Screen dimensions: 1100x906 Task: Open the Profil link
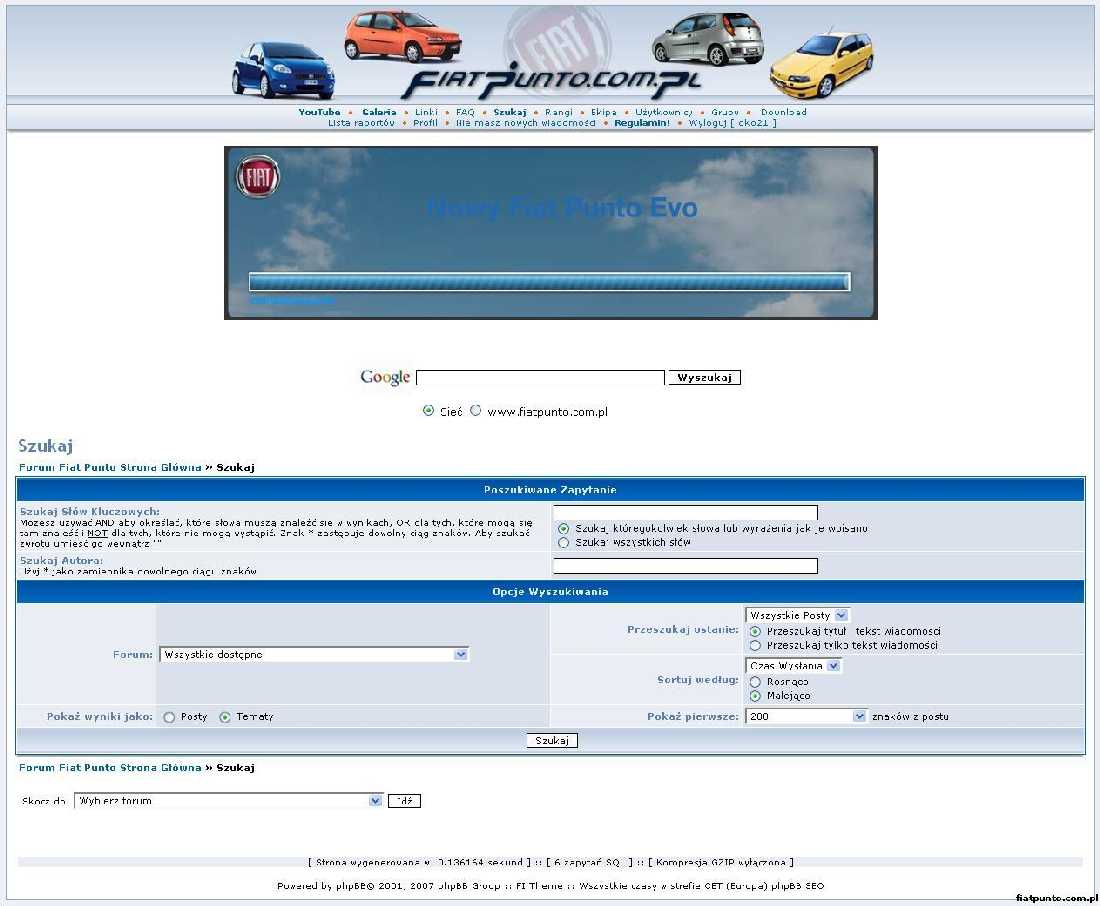pyautogui.click(x=425, y=123)
